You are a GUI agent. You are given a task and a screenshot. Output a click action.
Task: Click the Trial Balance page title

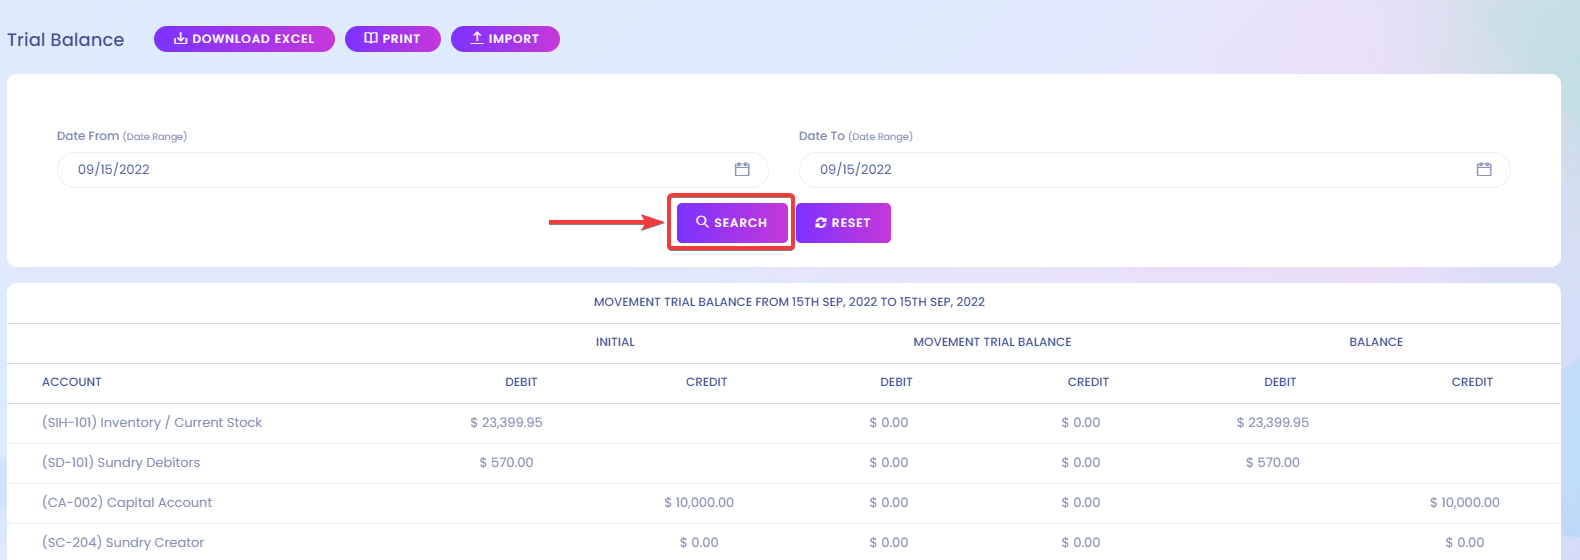point(66,40)
